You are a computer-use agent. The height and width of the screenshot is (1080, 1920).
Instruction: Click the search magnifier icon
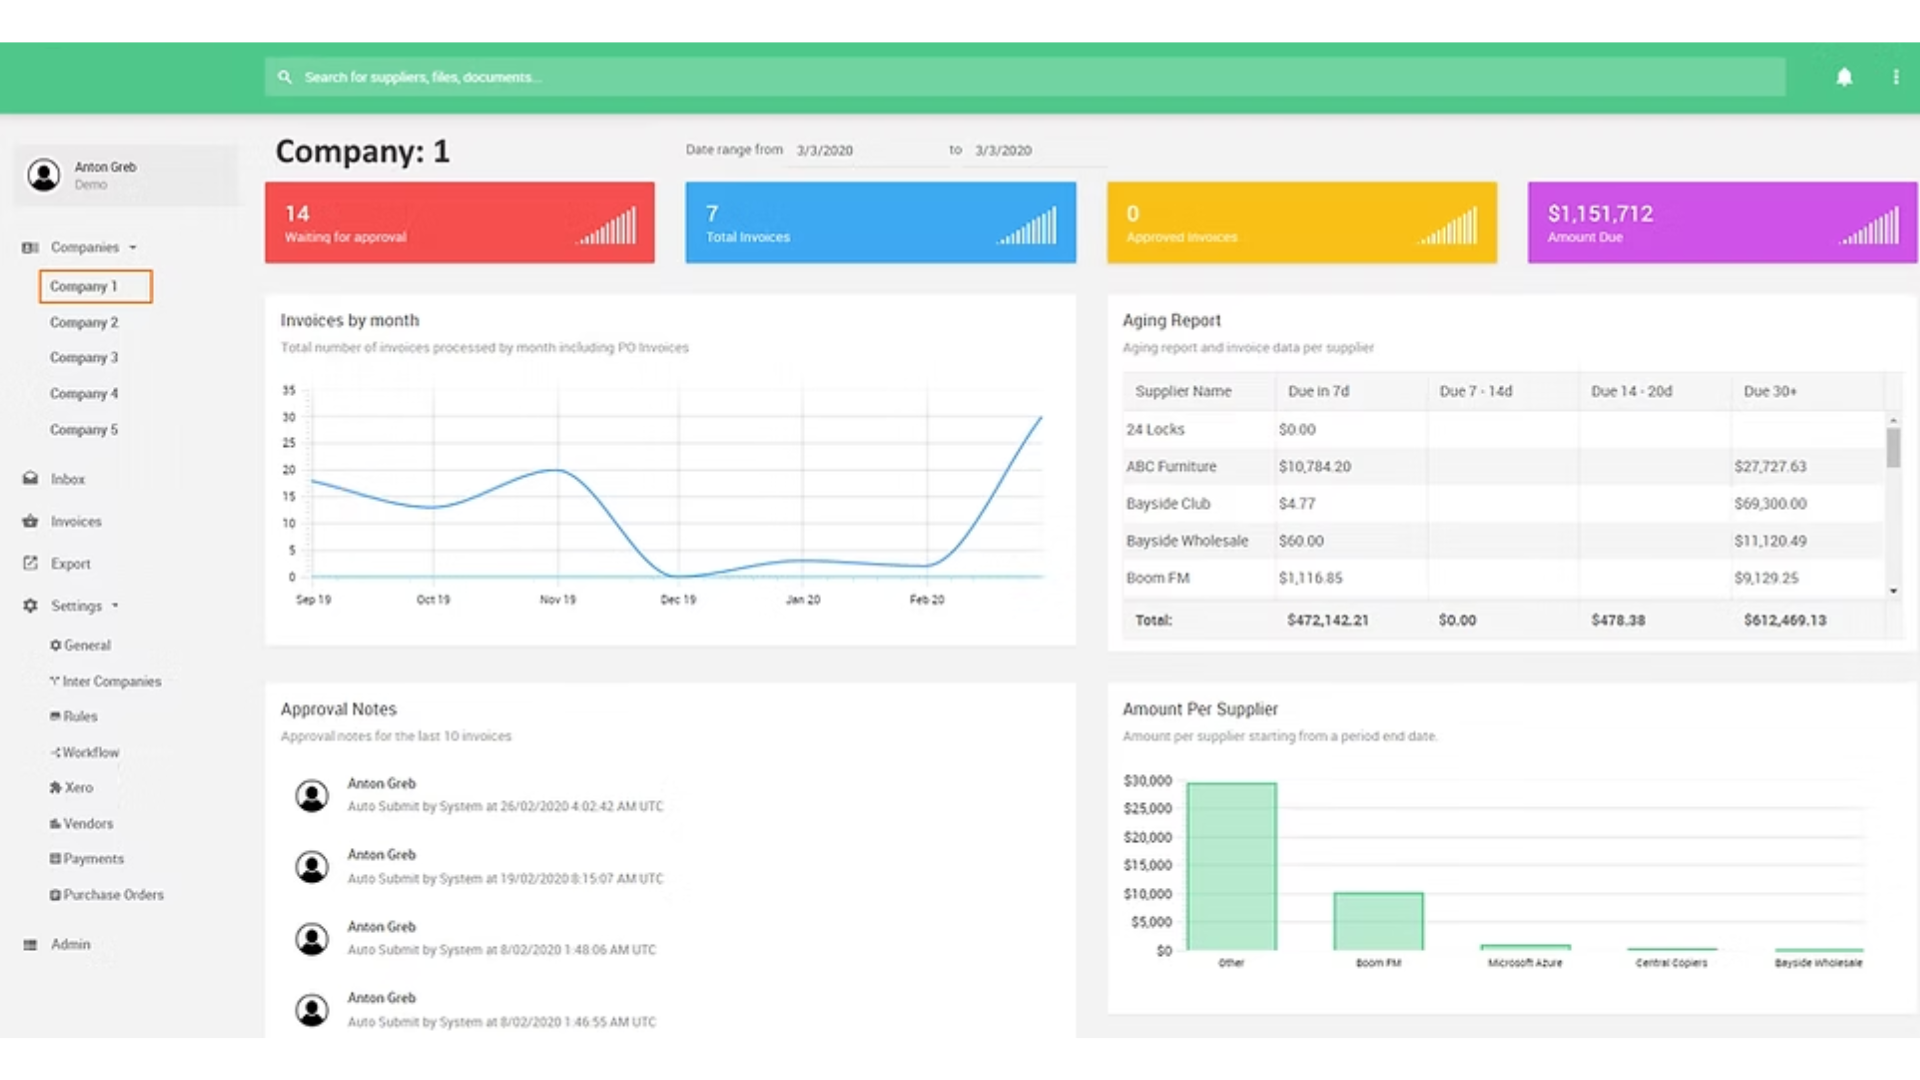[x=285, y=77]
